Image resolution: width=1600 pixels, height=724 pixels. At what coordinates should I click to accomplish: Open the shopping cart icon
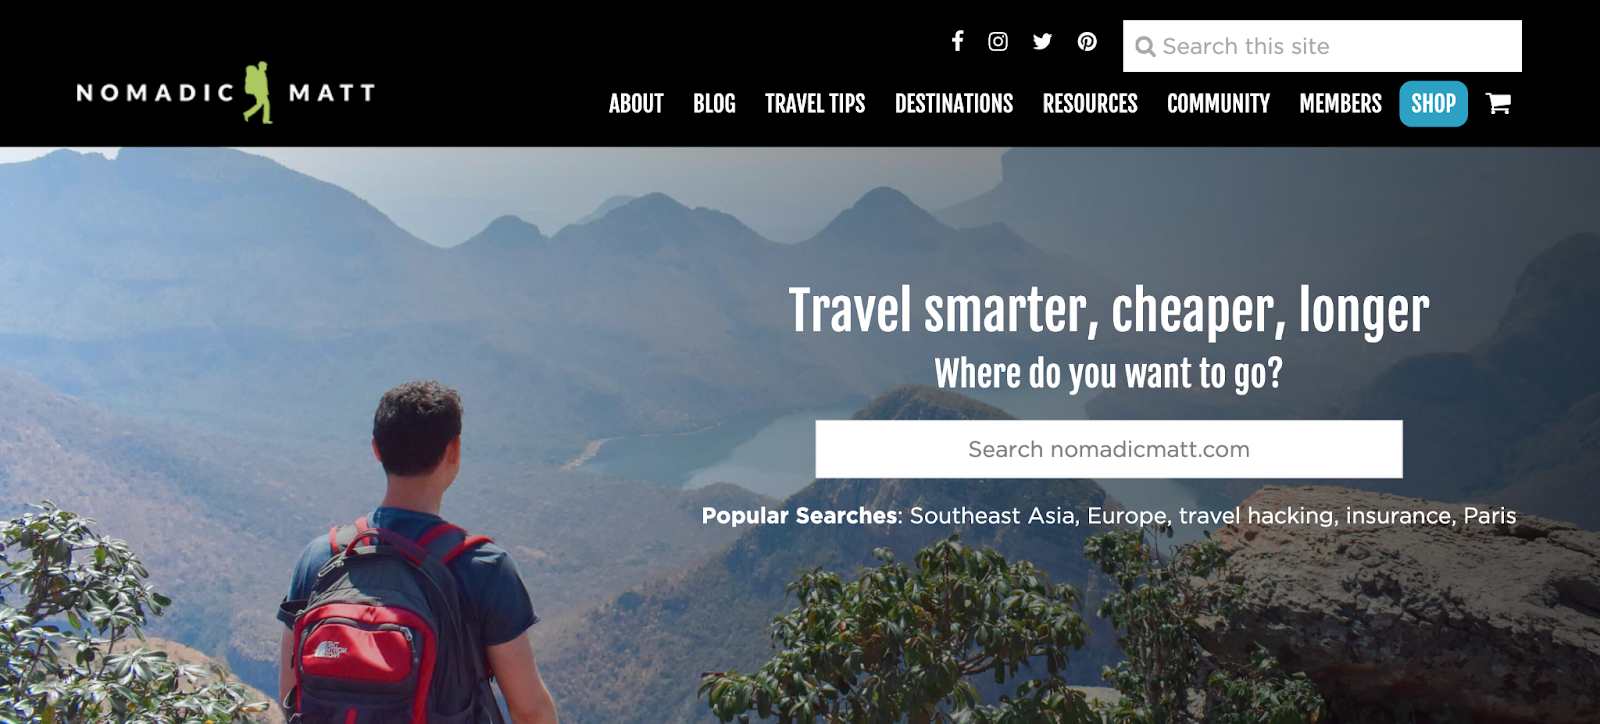(1498, 103)
